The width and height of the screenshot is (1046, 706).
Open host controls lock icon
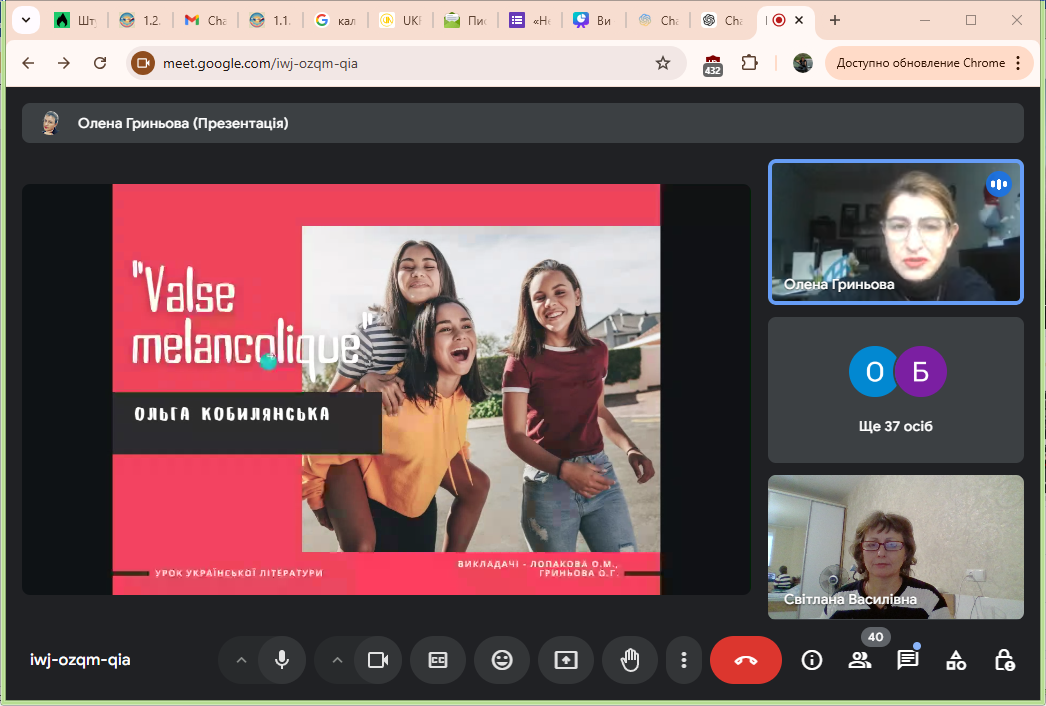point(1004,660)
